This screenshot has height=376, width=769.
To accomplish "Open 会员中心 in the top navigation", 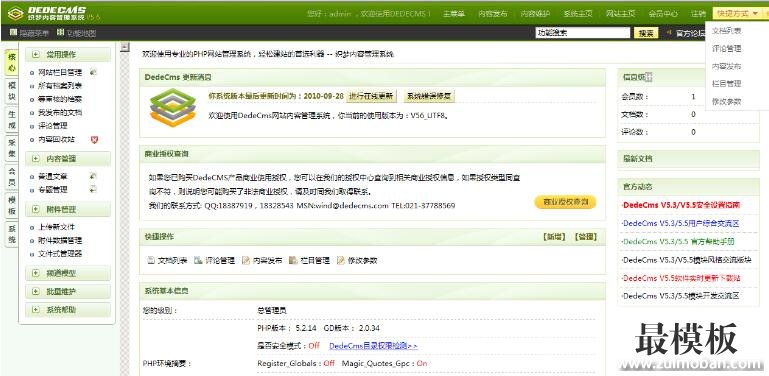I will (663, 14).
